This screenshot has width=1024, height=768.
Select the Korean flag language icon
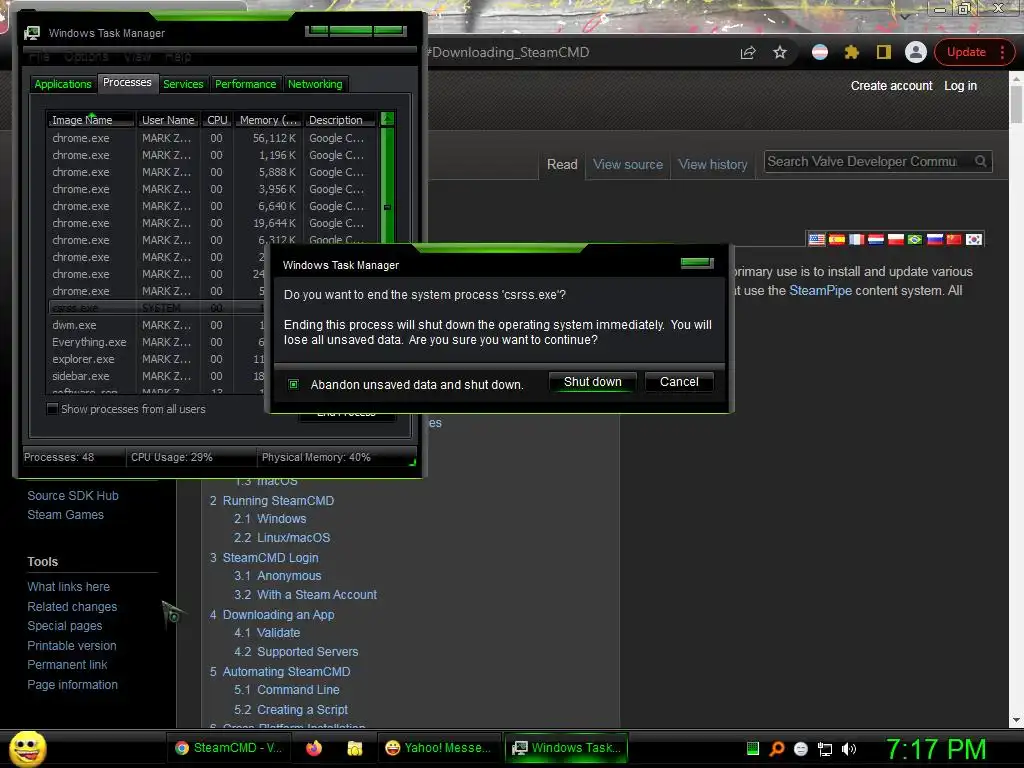coord(974,239)
